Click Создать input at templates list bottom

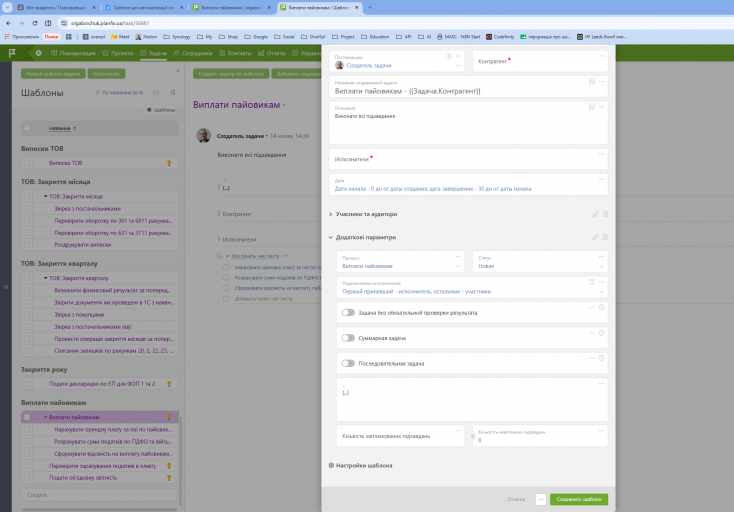pos(99,495)
